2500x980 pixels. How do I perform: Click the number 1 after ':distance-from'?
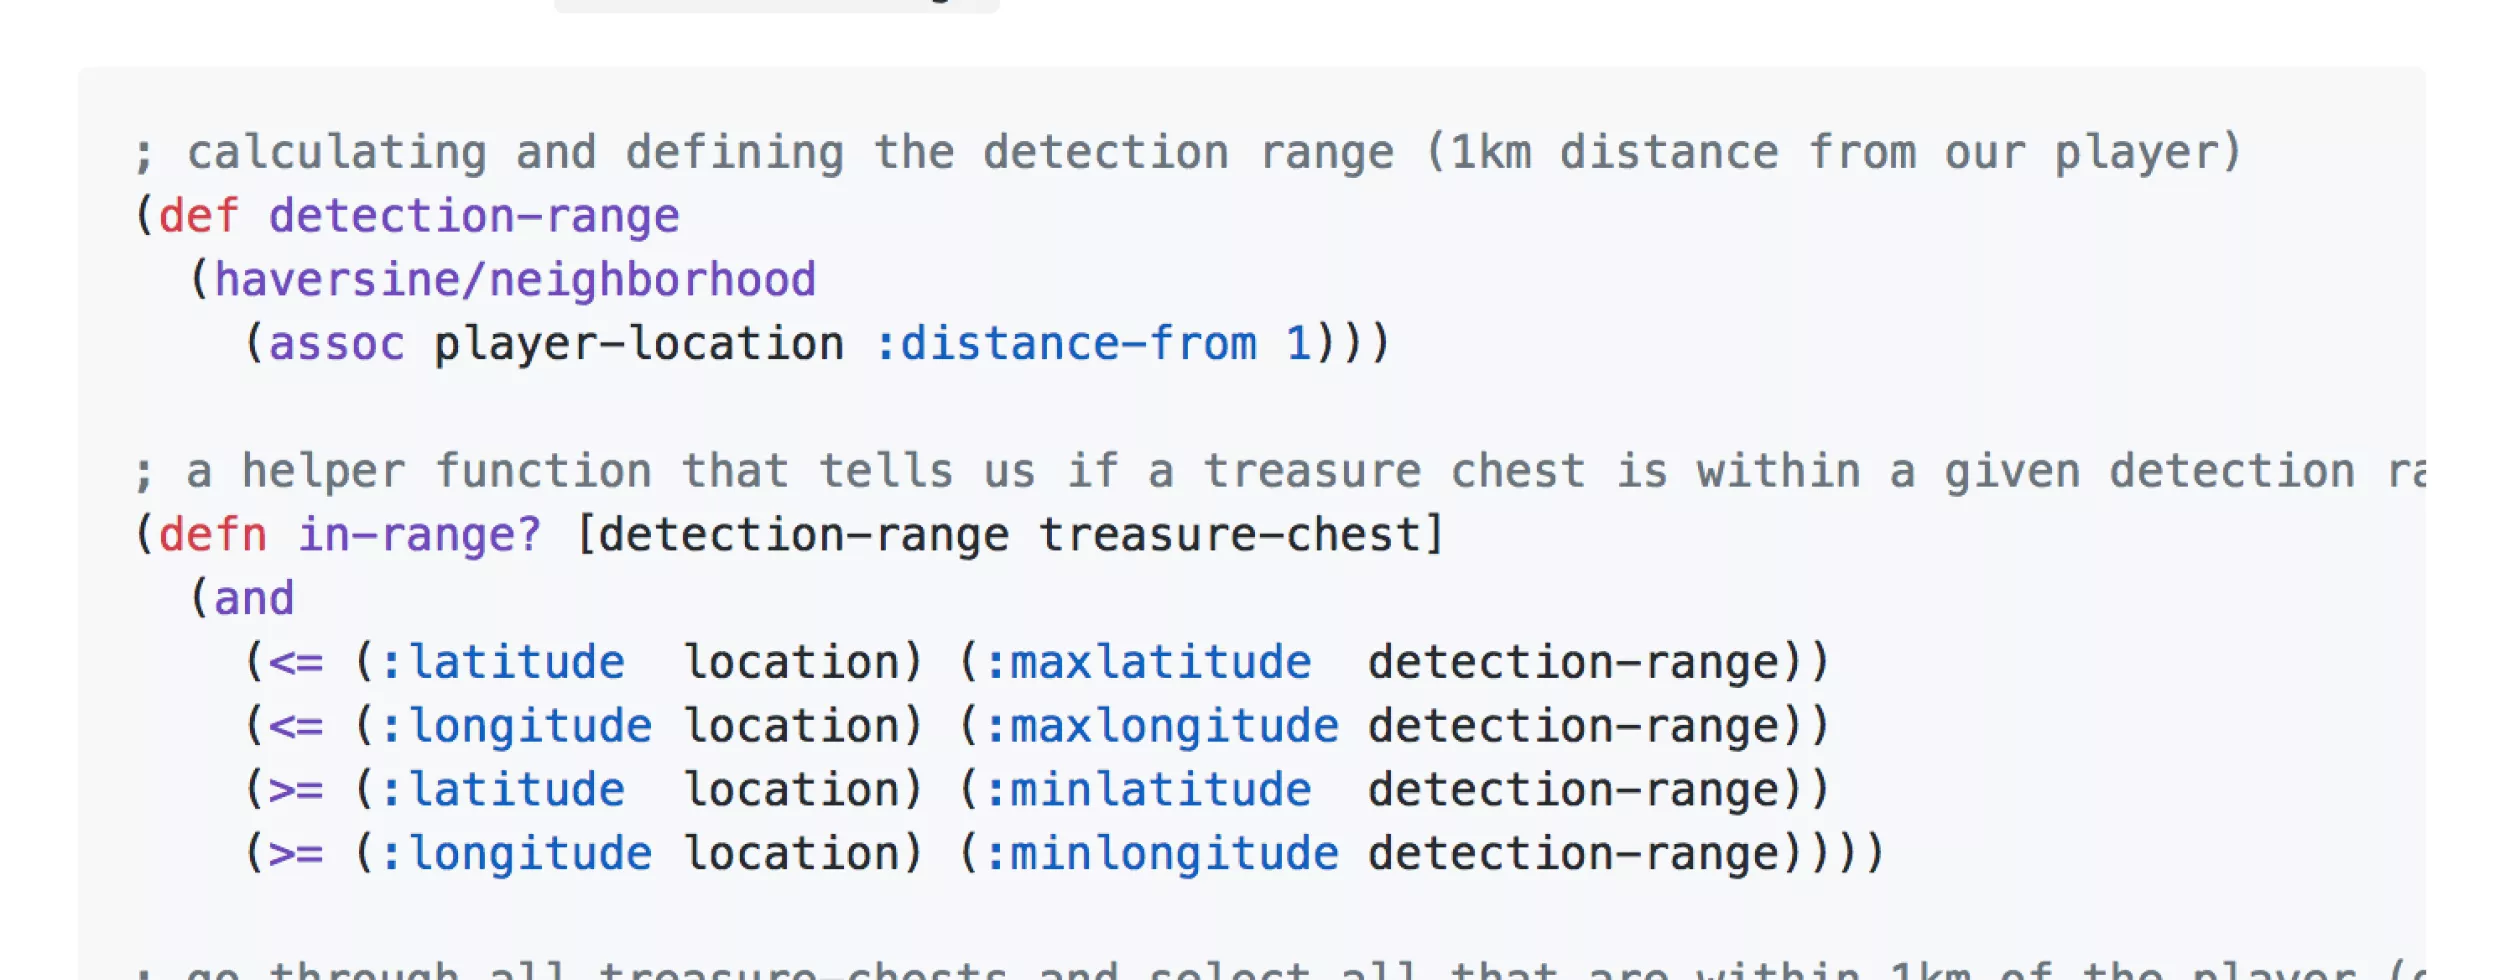point(1298,344)
